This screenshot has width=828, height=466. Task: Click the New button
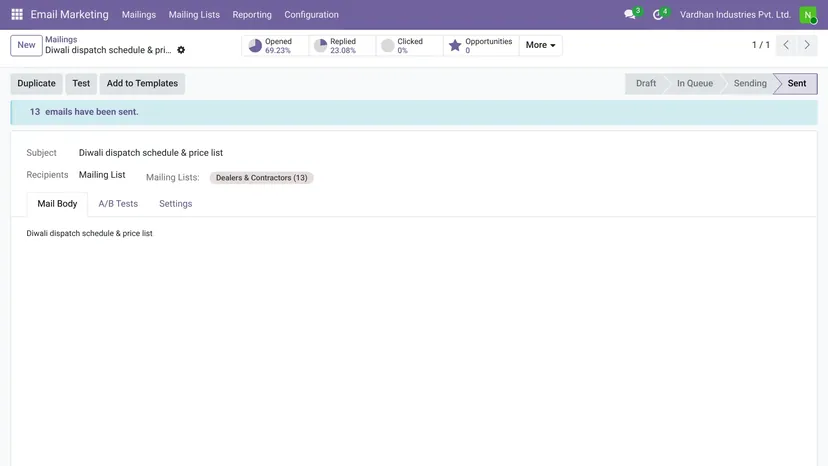tap(26, 45)
